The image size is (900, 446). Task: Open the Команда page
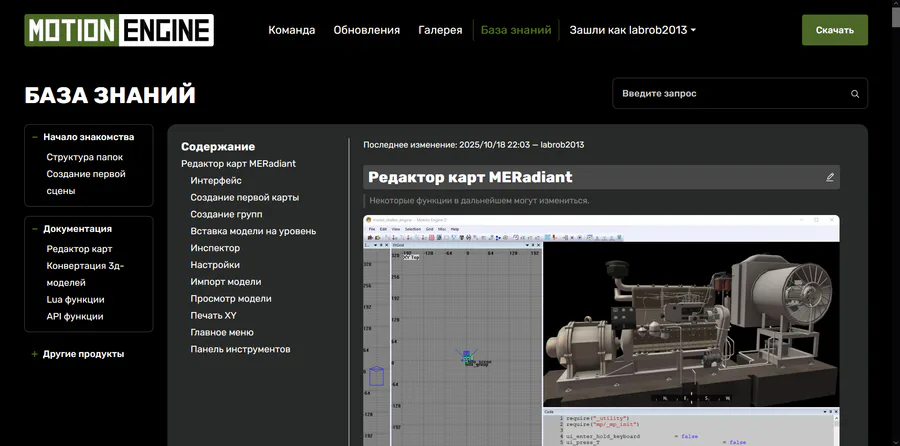coord(292,30)
